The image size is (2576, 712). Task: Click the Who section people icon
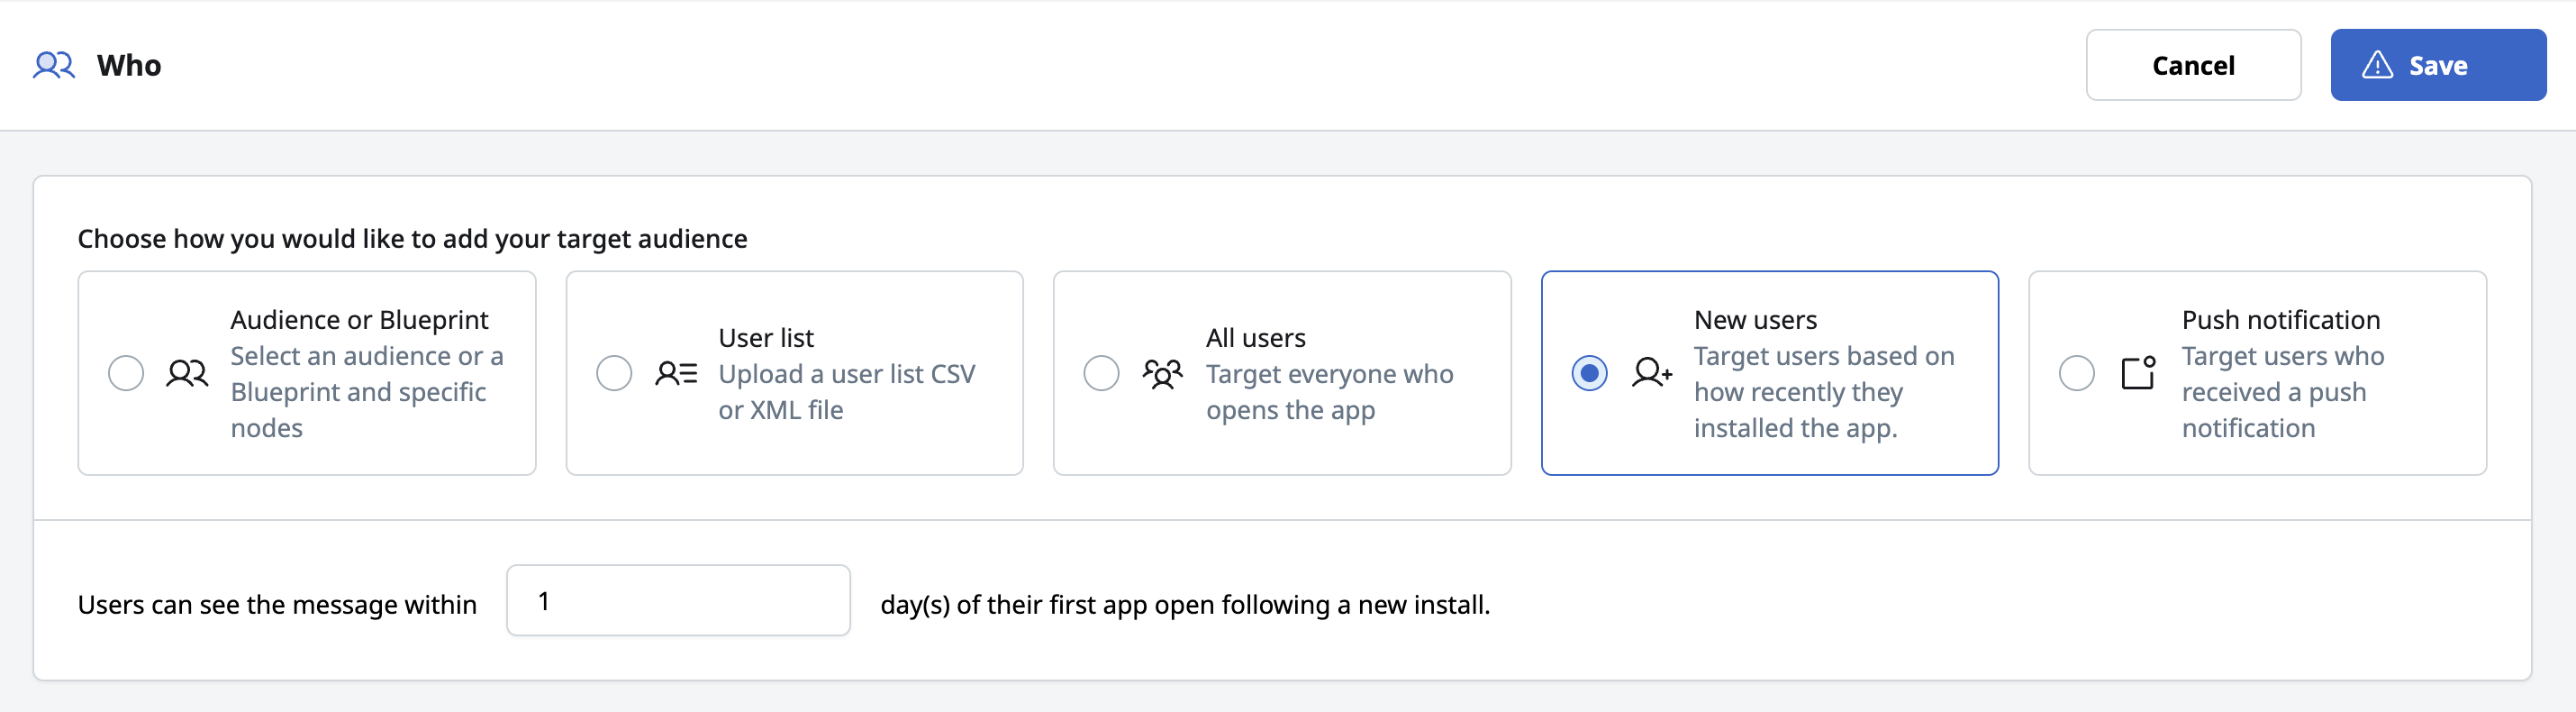pyautogui.click(x=54, y=65)
